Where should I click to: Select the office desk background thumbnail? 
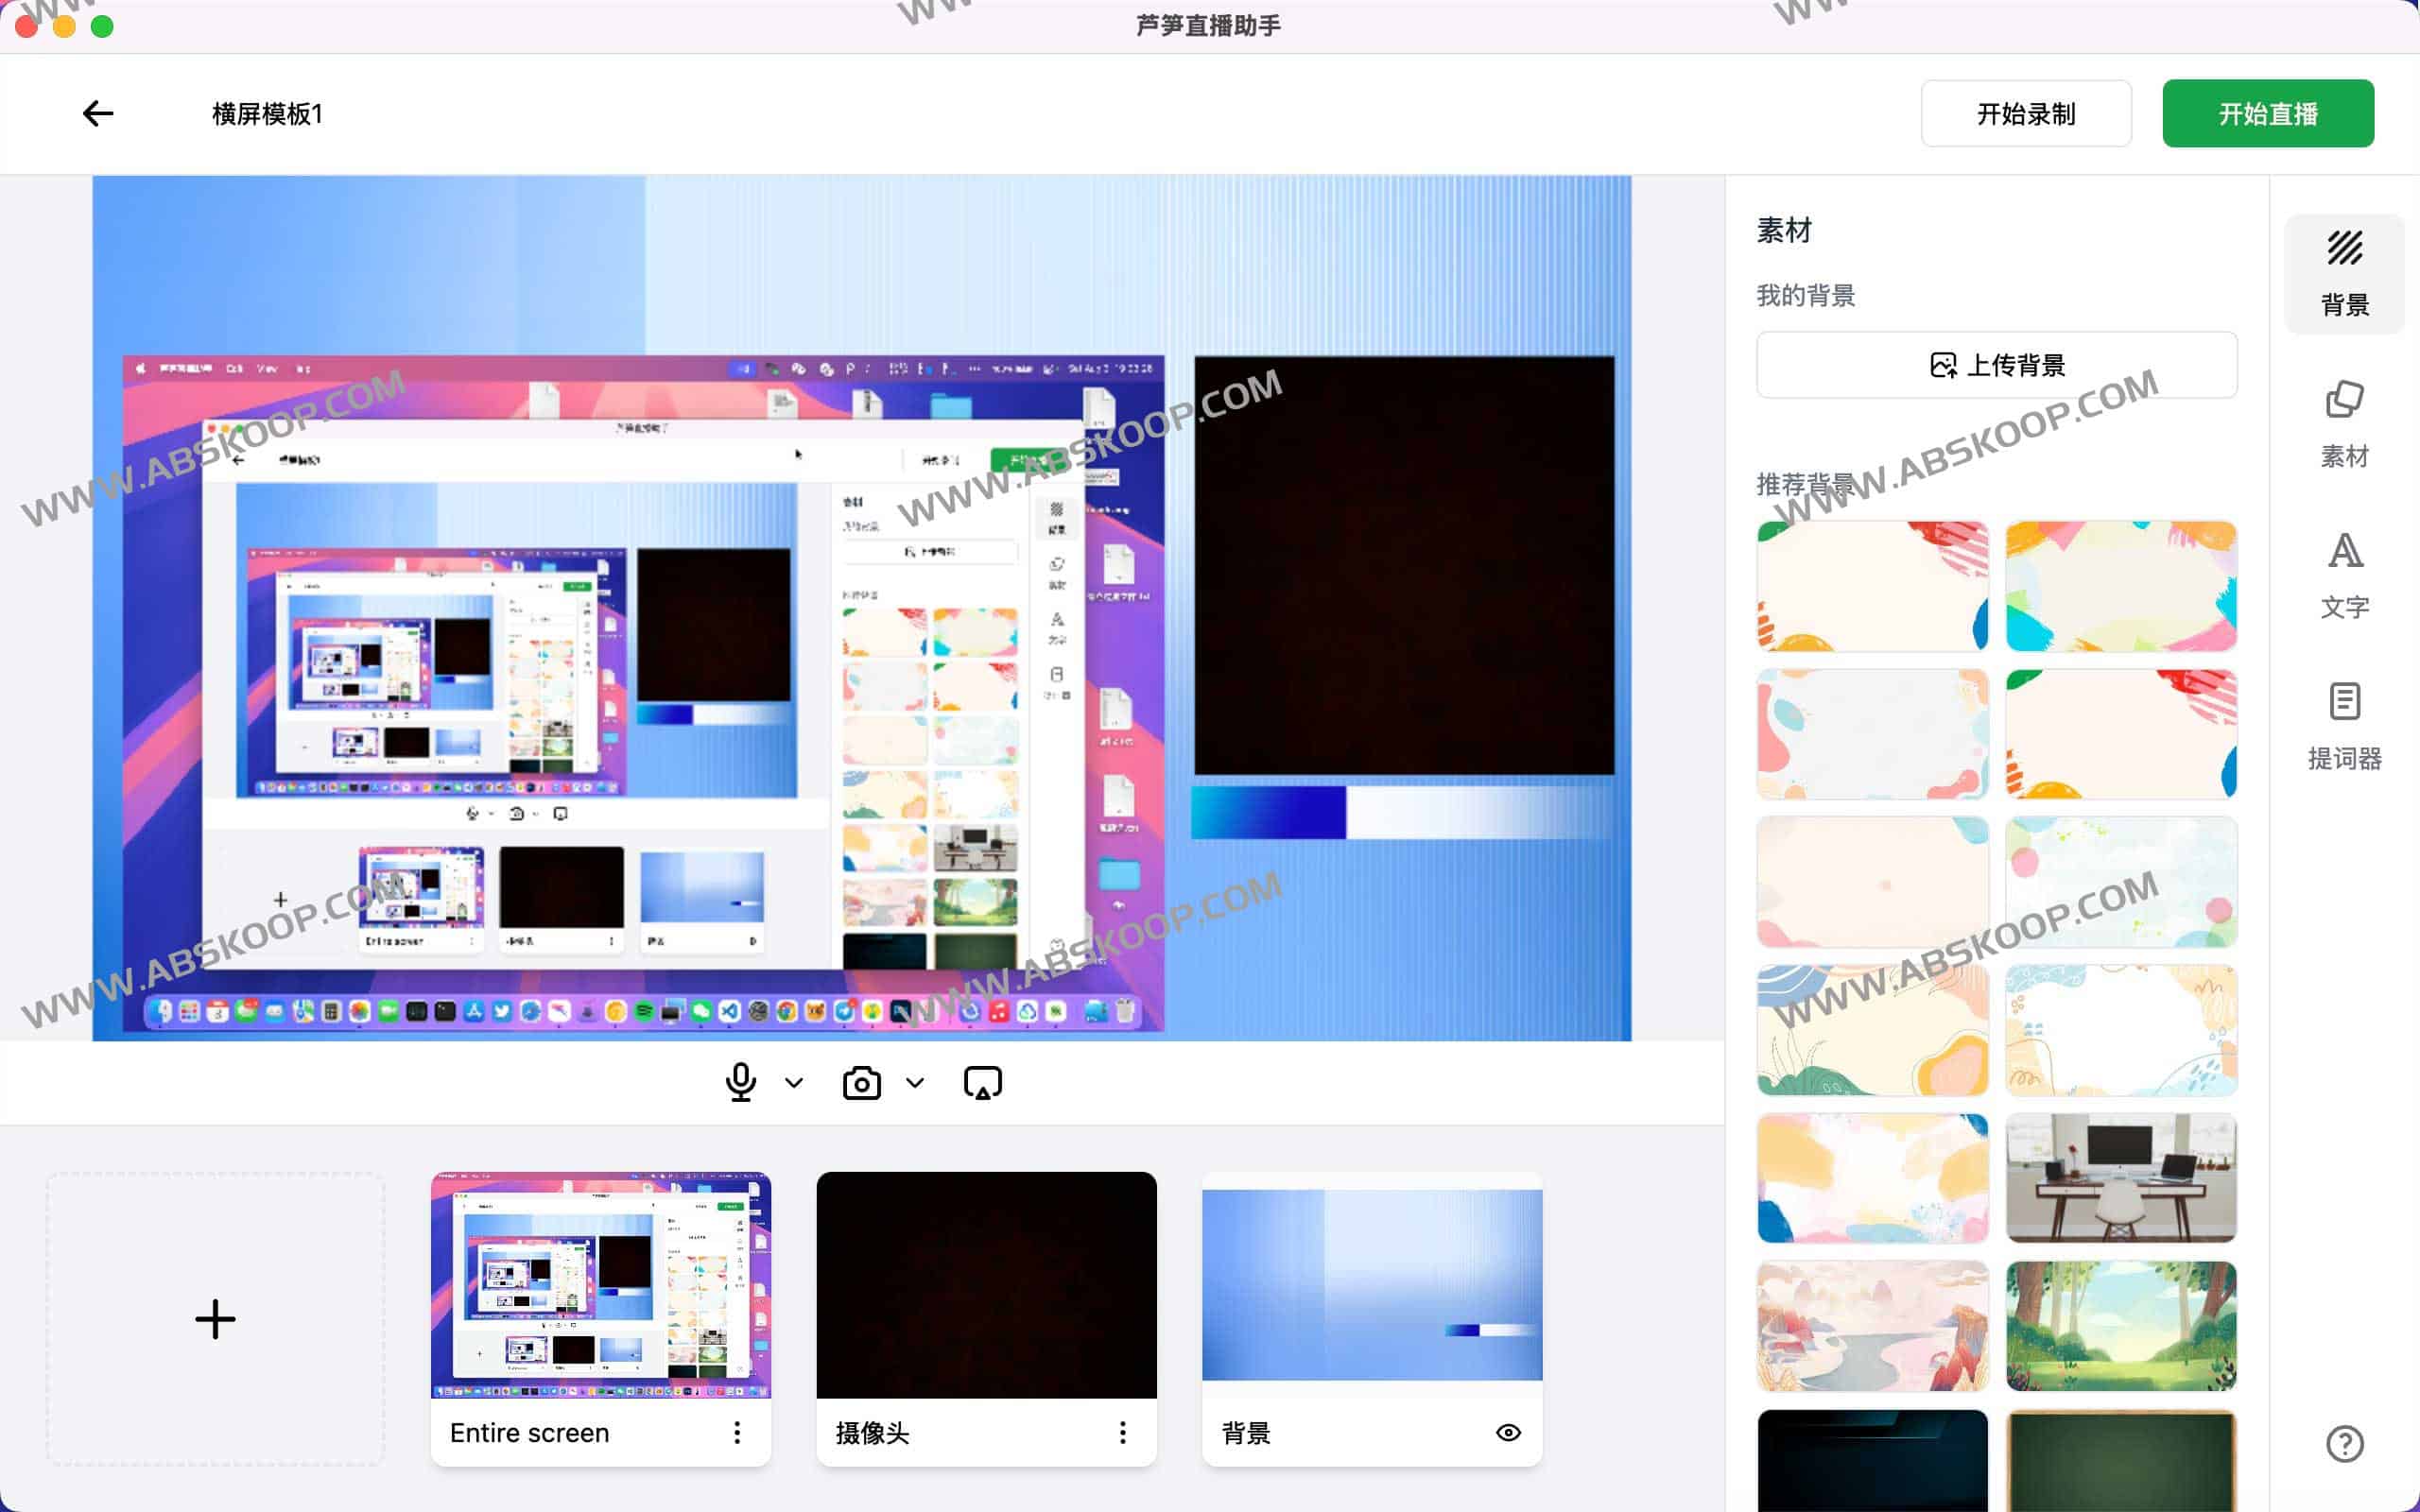pos(2120,1177)
